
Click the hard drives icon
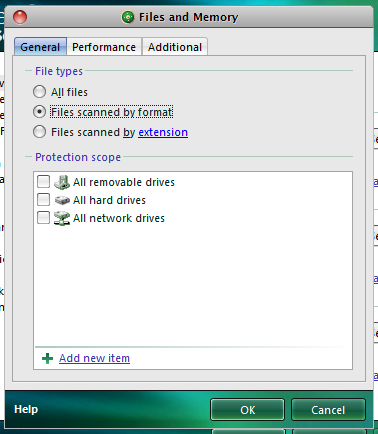(x=62, y=200)
